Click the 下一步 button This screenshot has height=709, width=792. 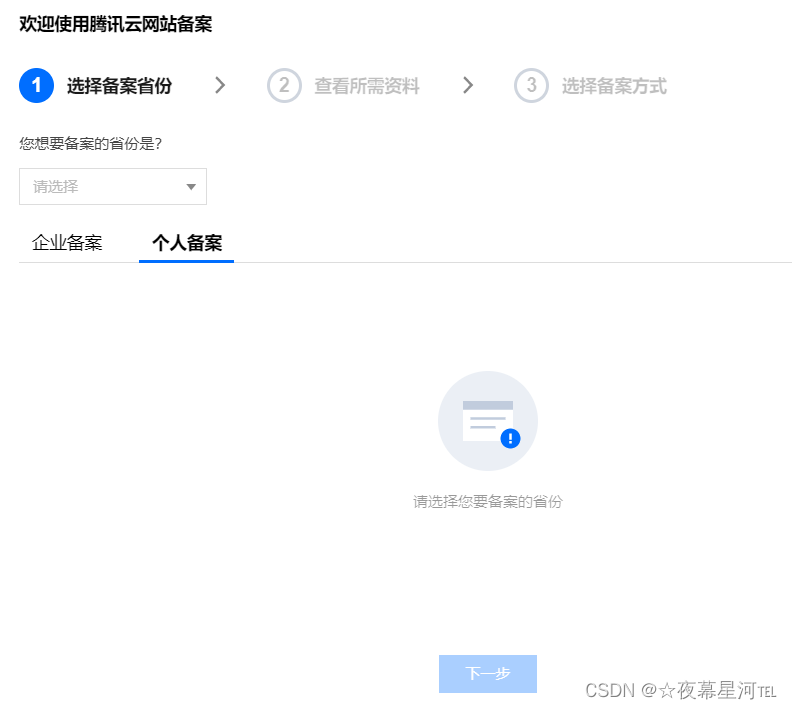click(487, 674)
